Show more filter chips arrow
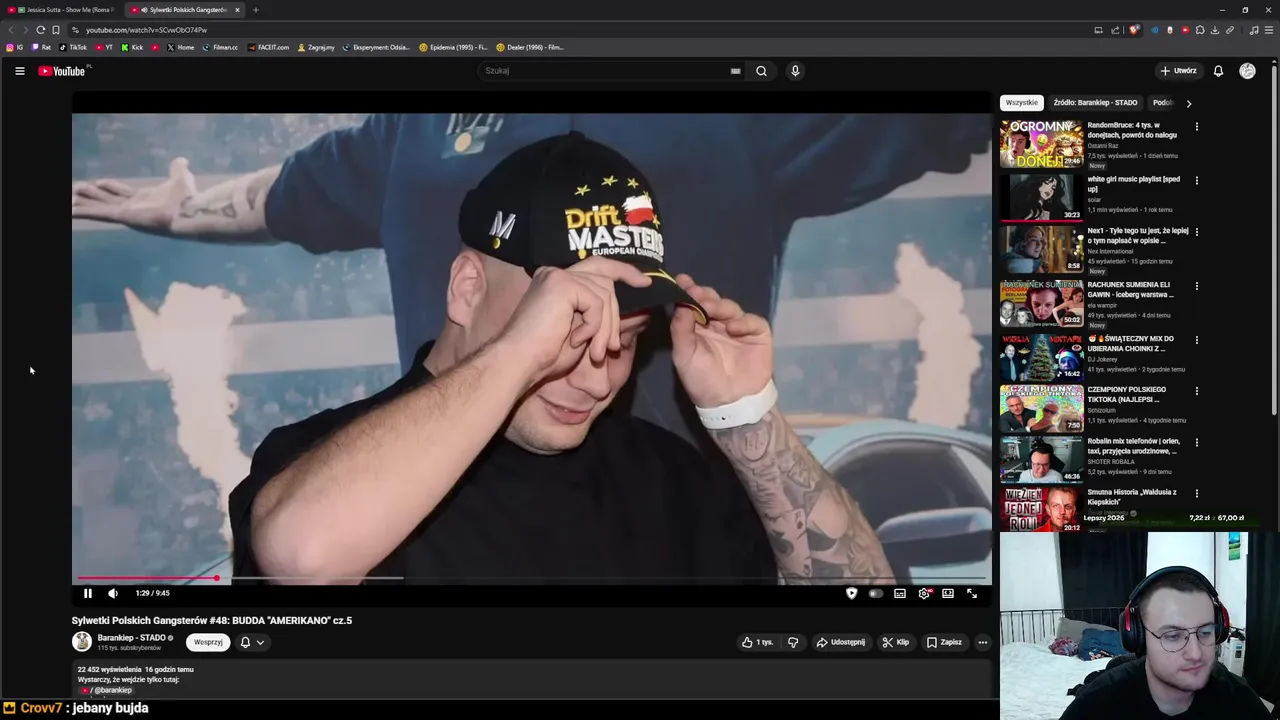The height and width of the screenshot is (720, 1280). tap(1188, 103)
